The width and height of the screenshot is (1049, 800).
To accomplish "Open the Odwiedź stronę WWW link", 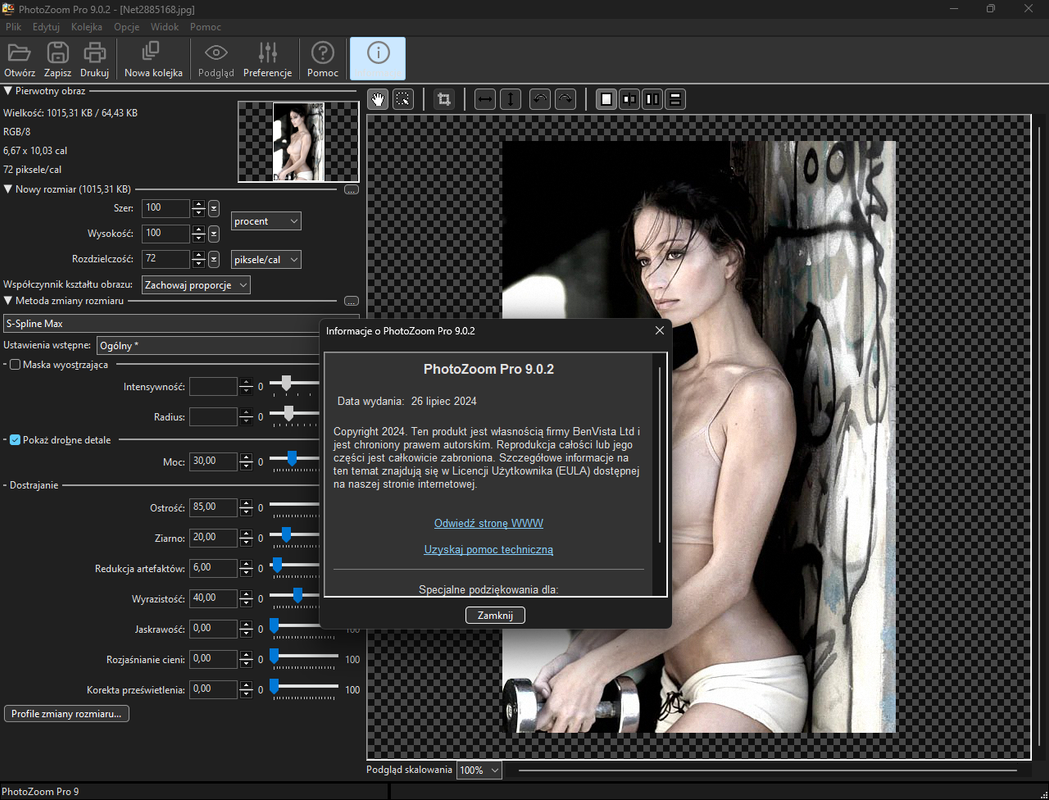I will click(x=488, y=523).
